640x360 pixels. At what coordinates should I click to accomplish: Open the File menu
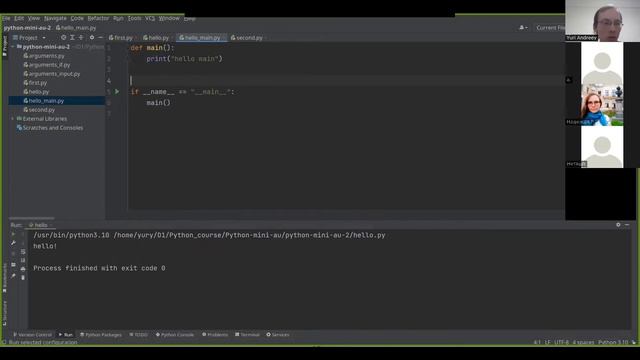pyautogui.click(x=6, y=18)
